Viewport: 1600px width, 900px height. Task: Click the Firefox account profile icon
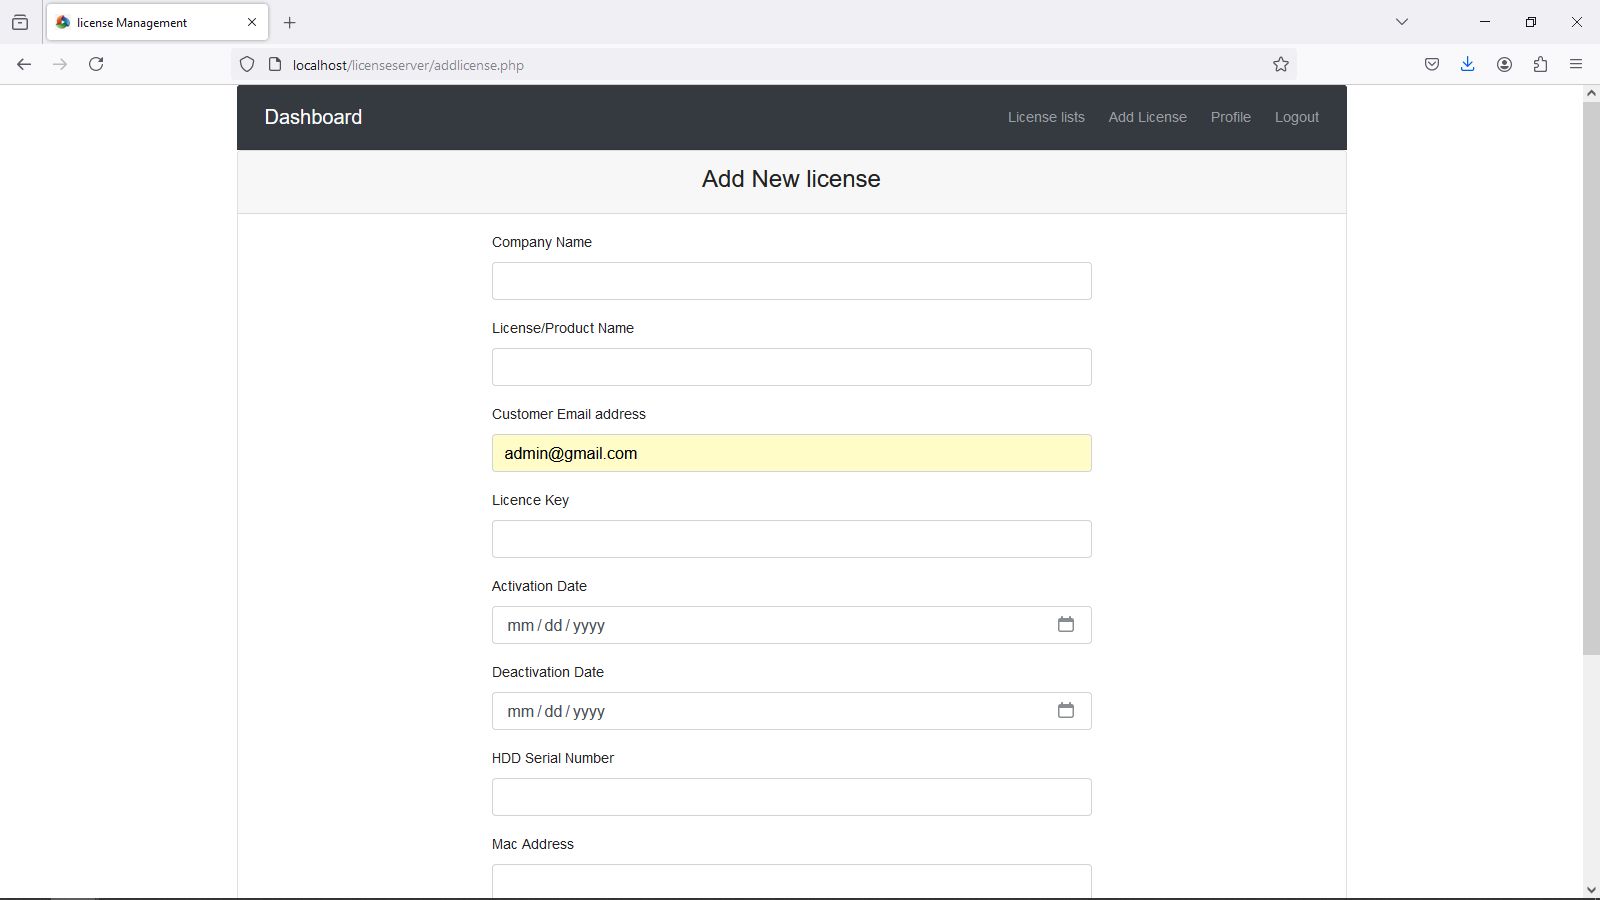pos(1504,64)
